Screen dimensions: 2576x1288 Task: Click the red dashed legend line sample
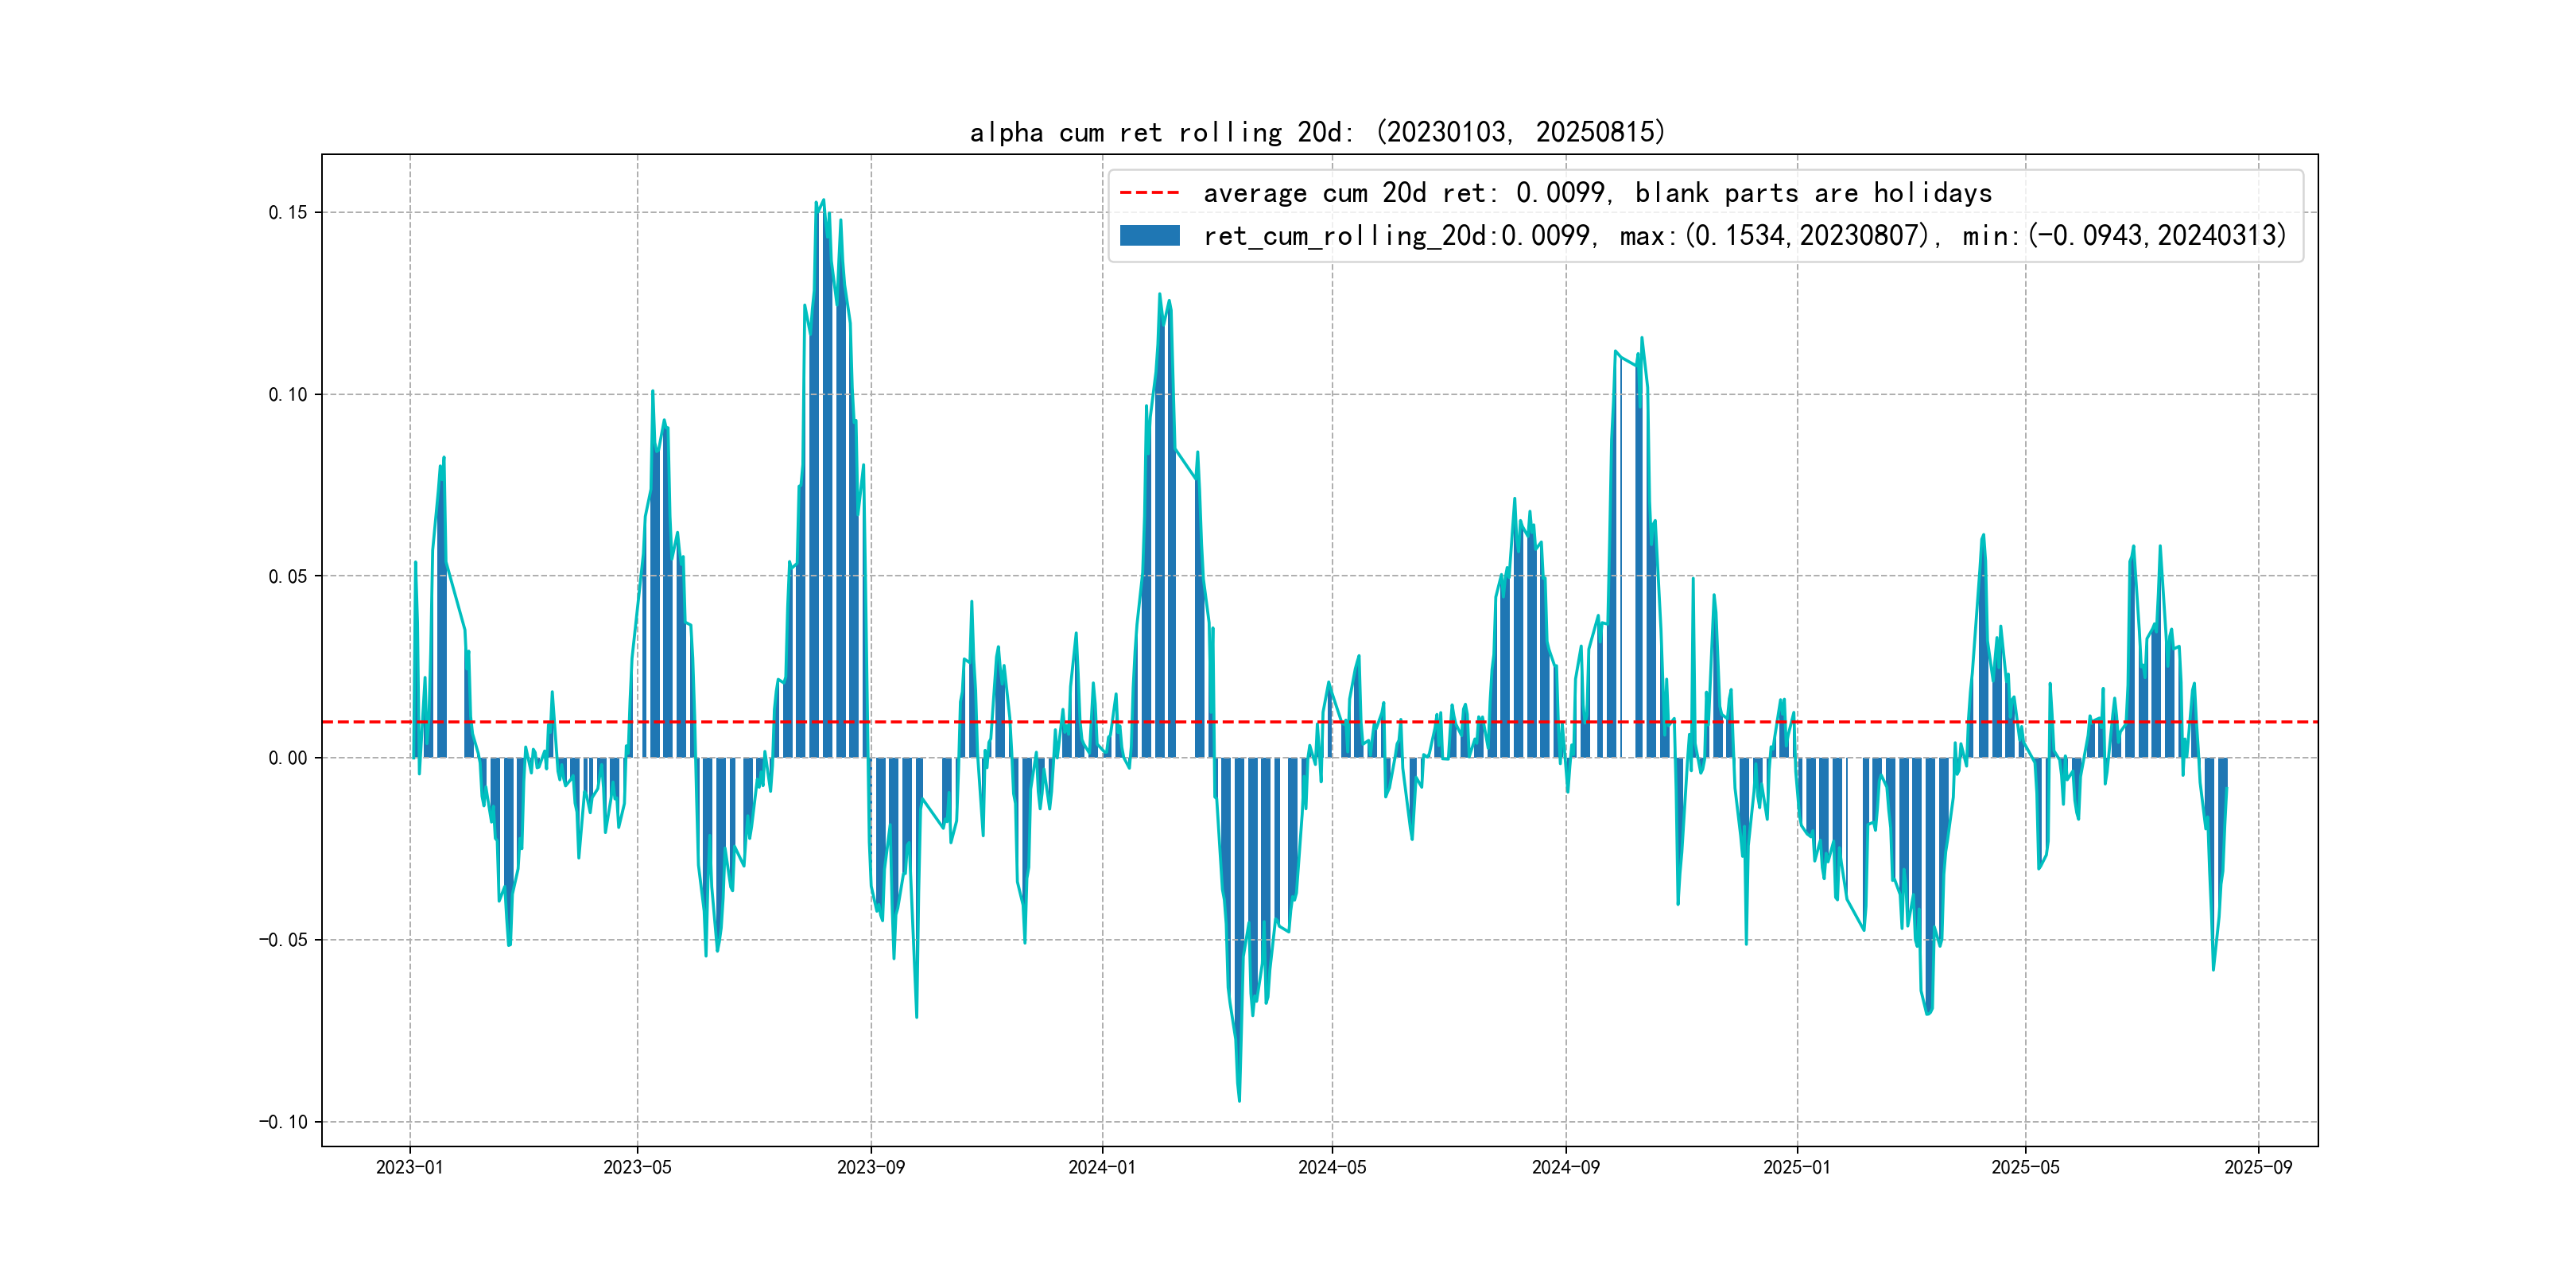tap(1149, 193)
